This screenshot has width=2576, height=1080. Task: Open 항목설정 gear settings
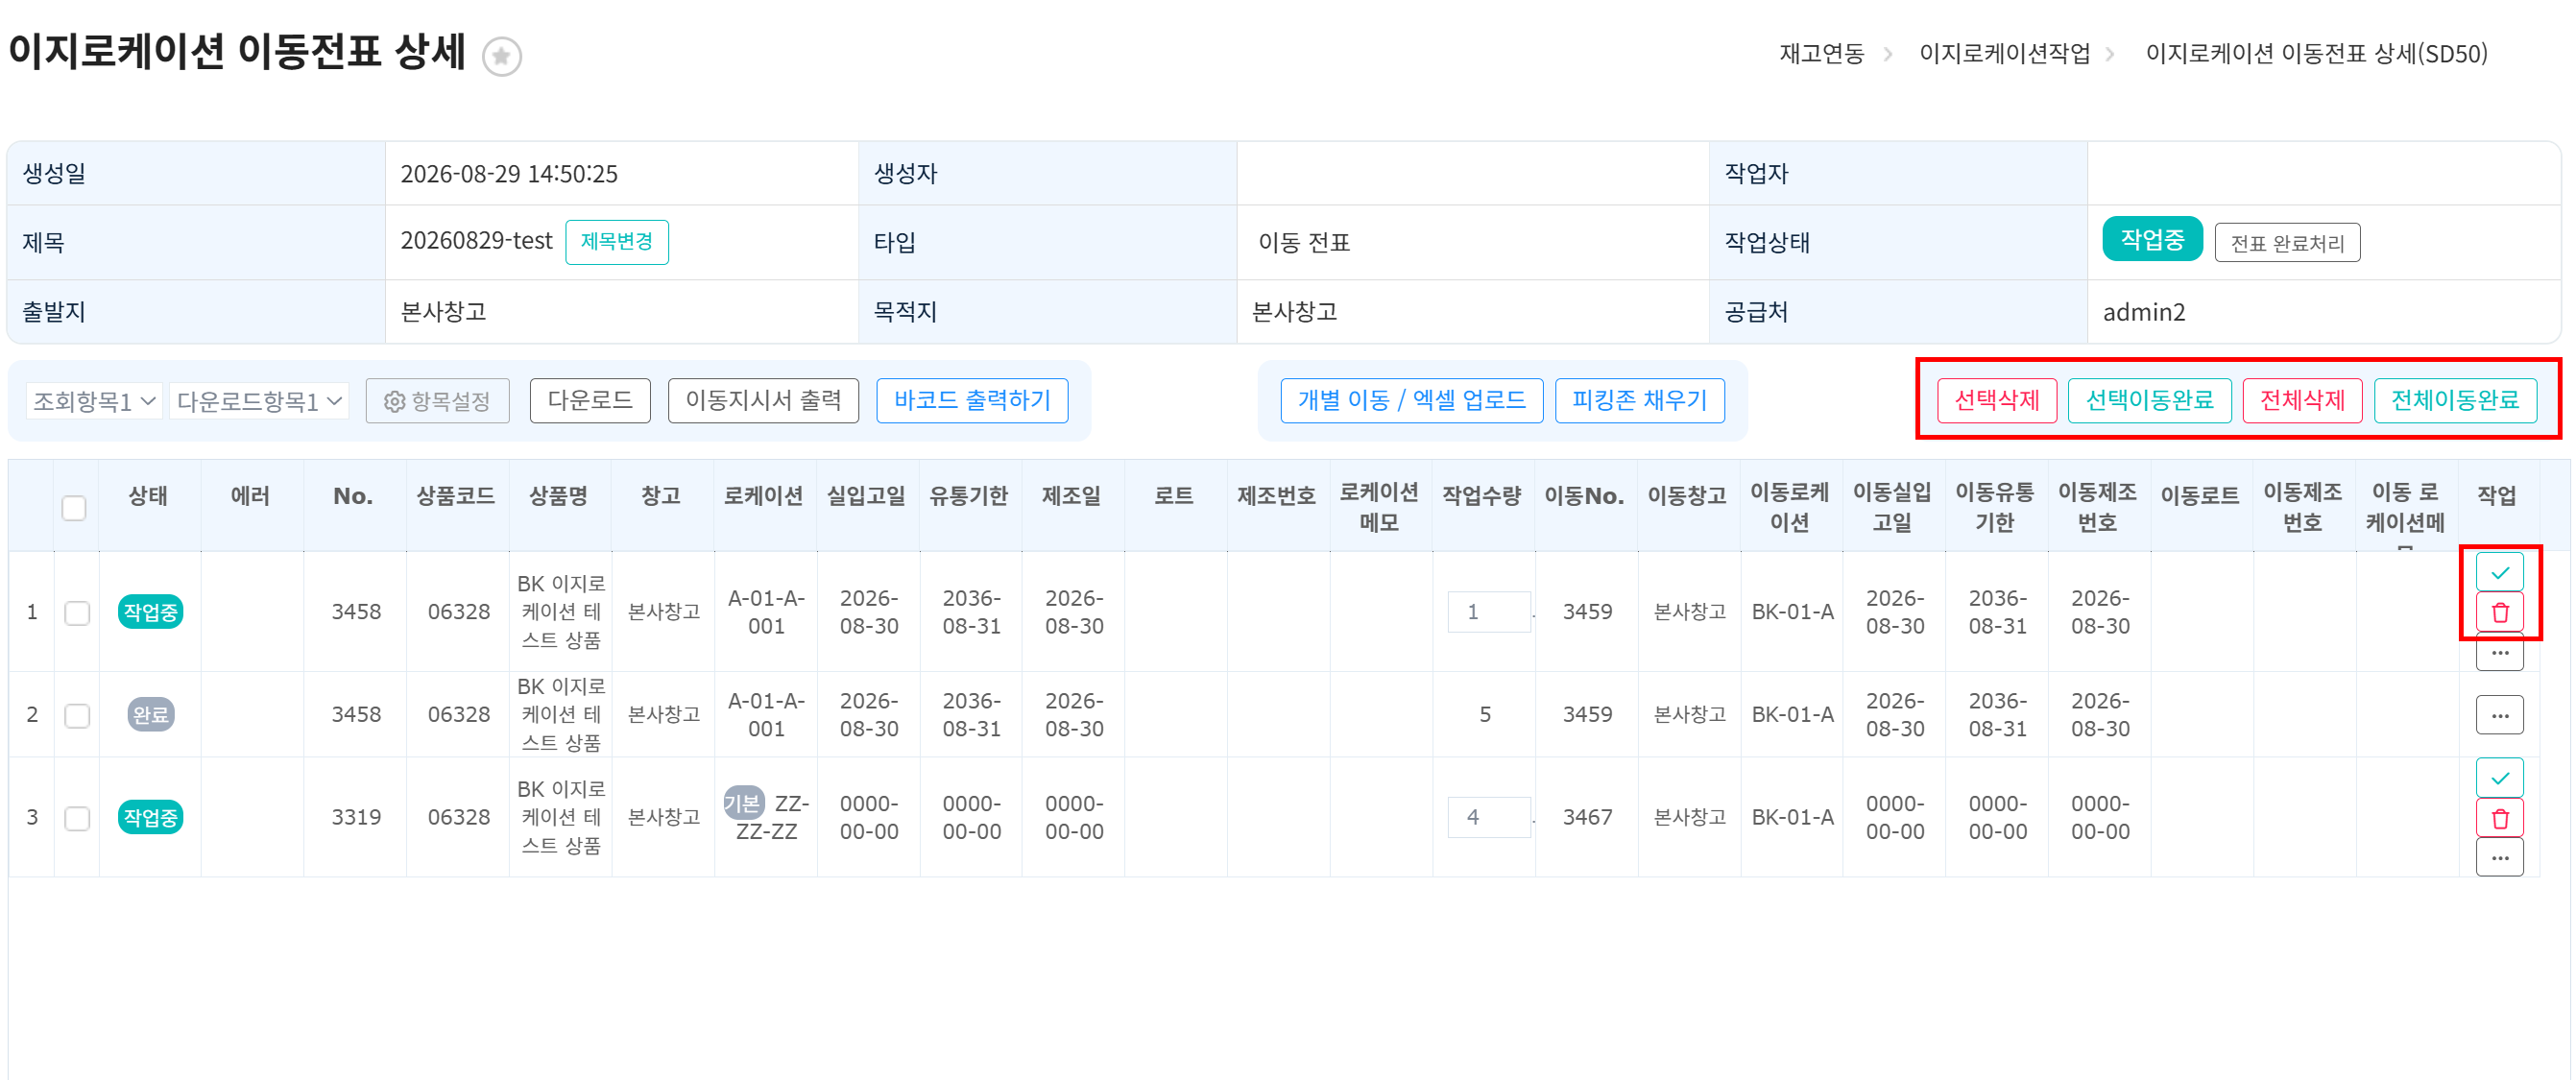point(437,401)
